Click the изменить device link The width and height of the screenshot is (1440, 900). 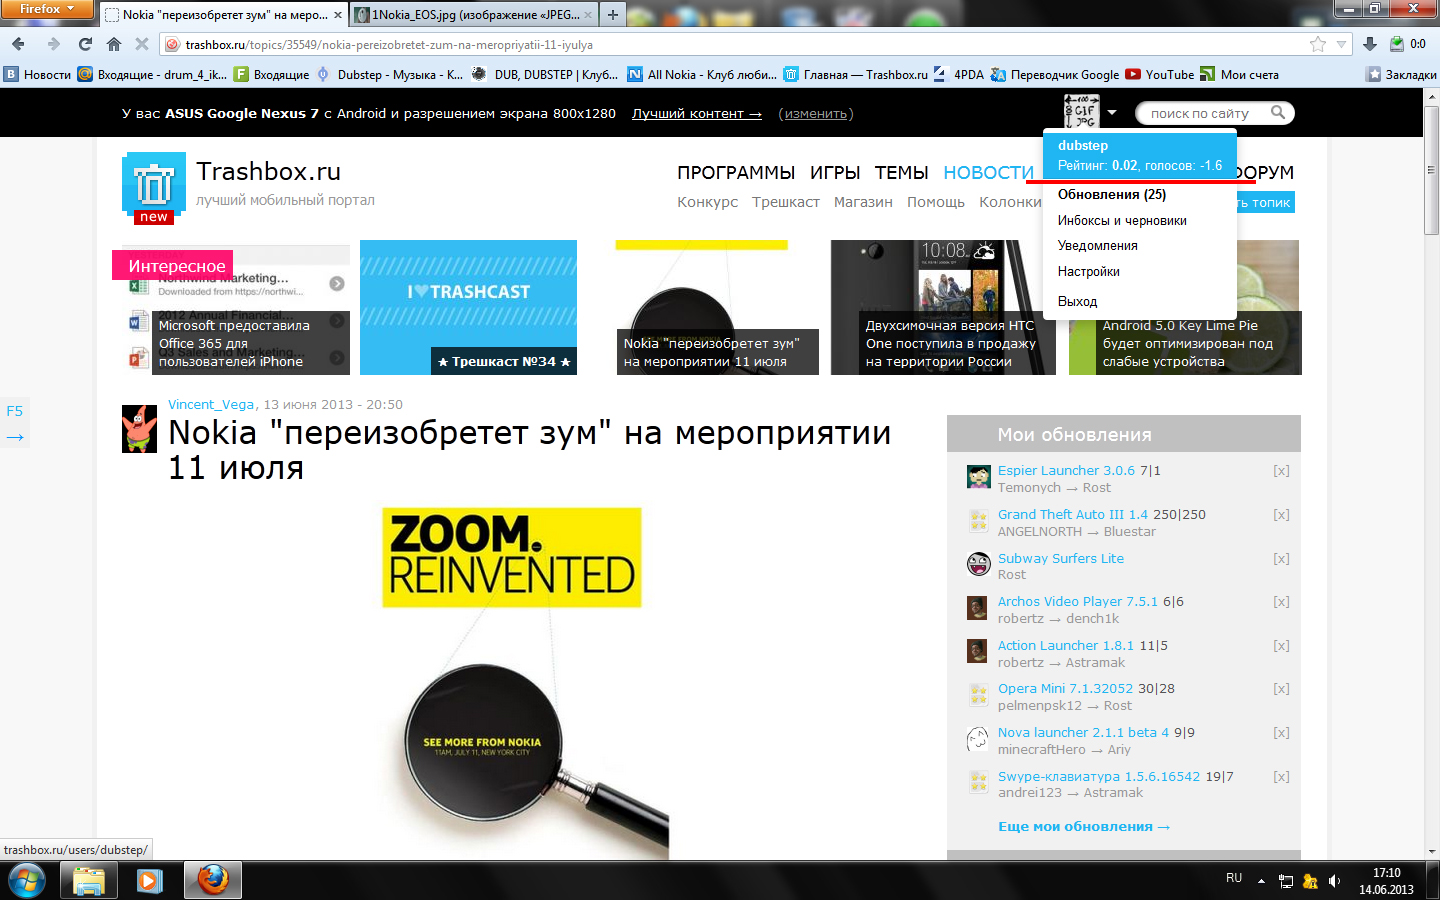tap(815, 113)
